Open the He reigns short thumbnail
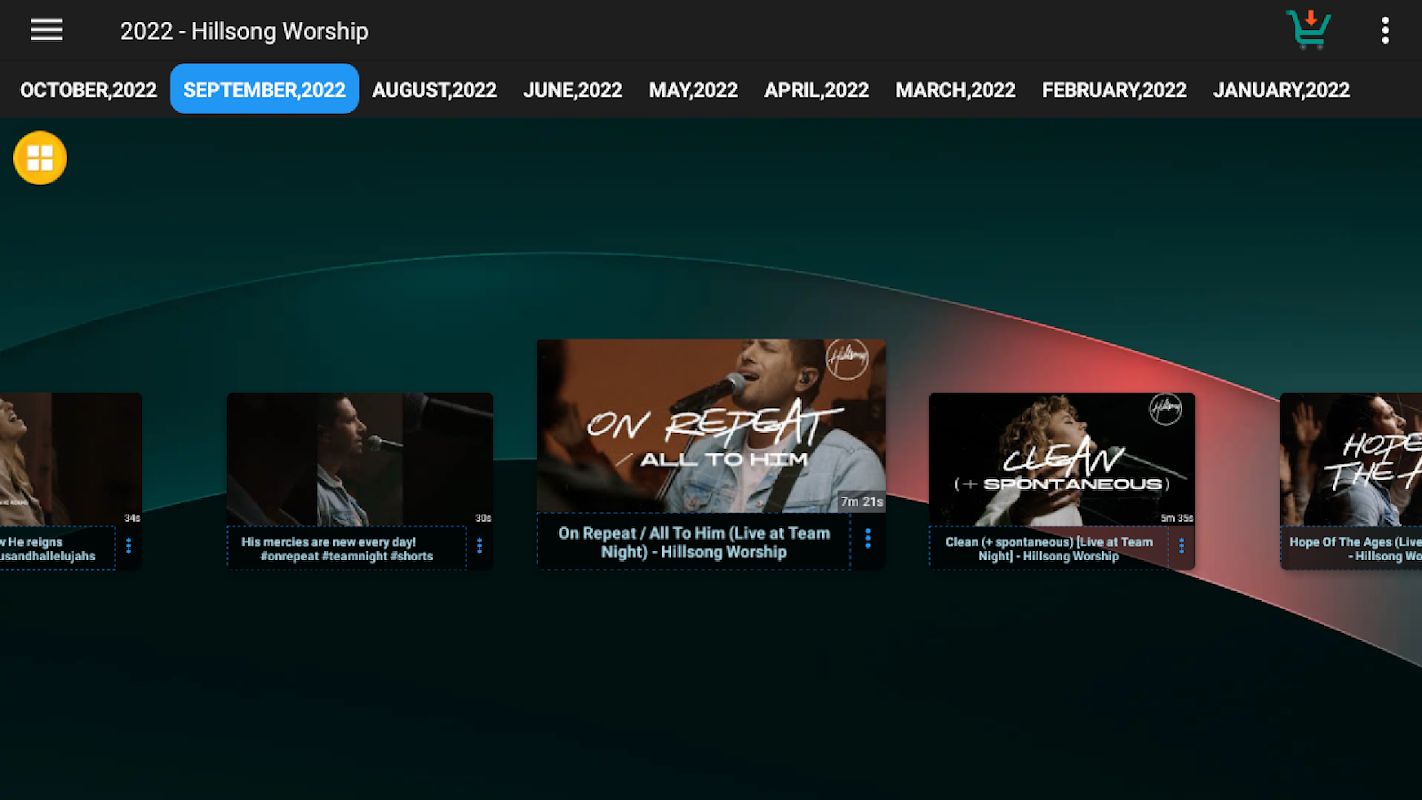Image resolution: width=1422 pixels, height=800 pixels. pyautogui.click(x=70, y=459)
